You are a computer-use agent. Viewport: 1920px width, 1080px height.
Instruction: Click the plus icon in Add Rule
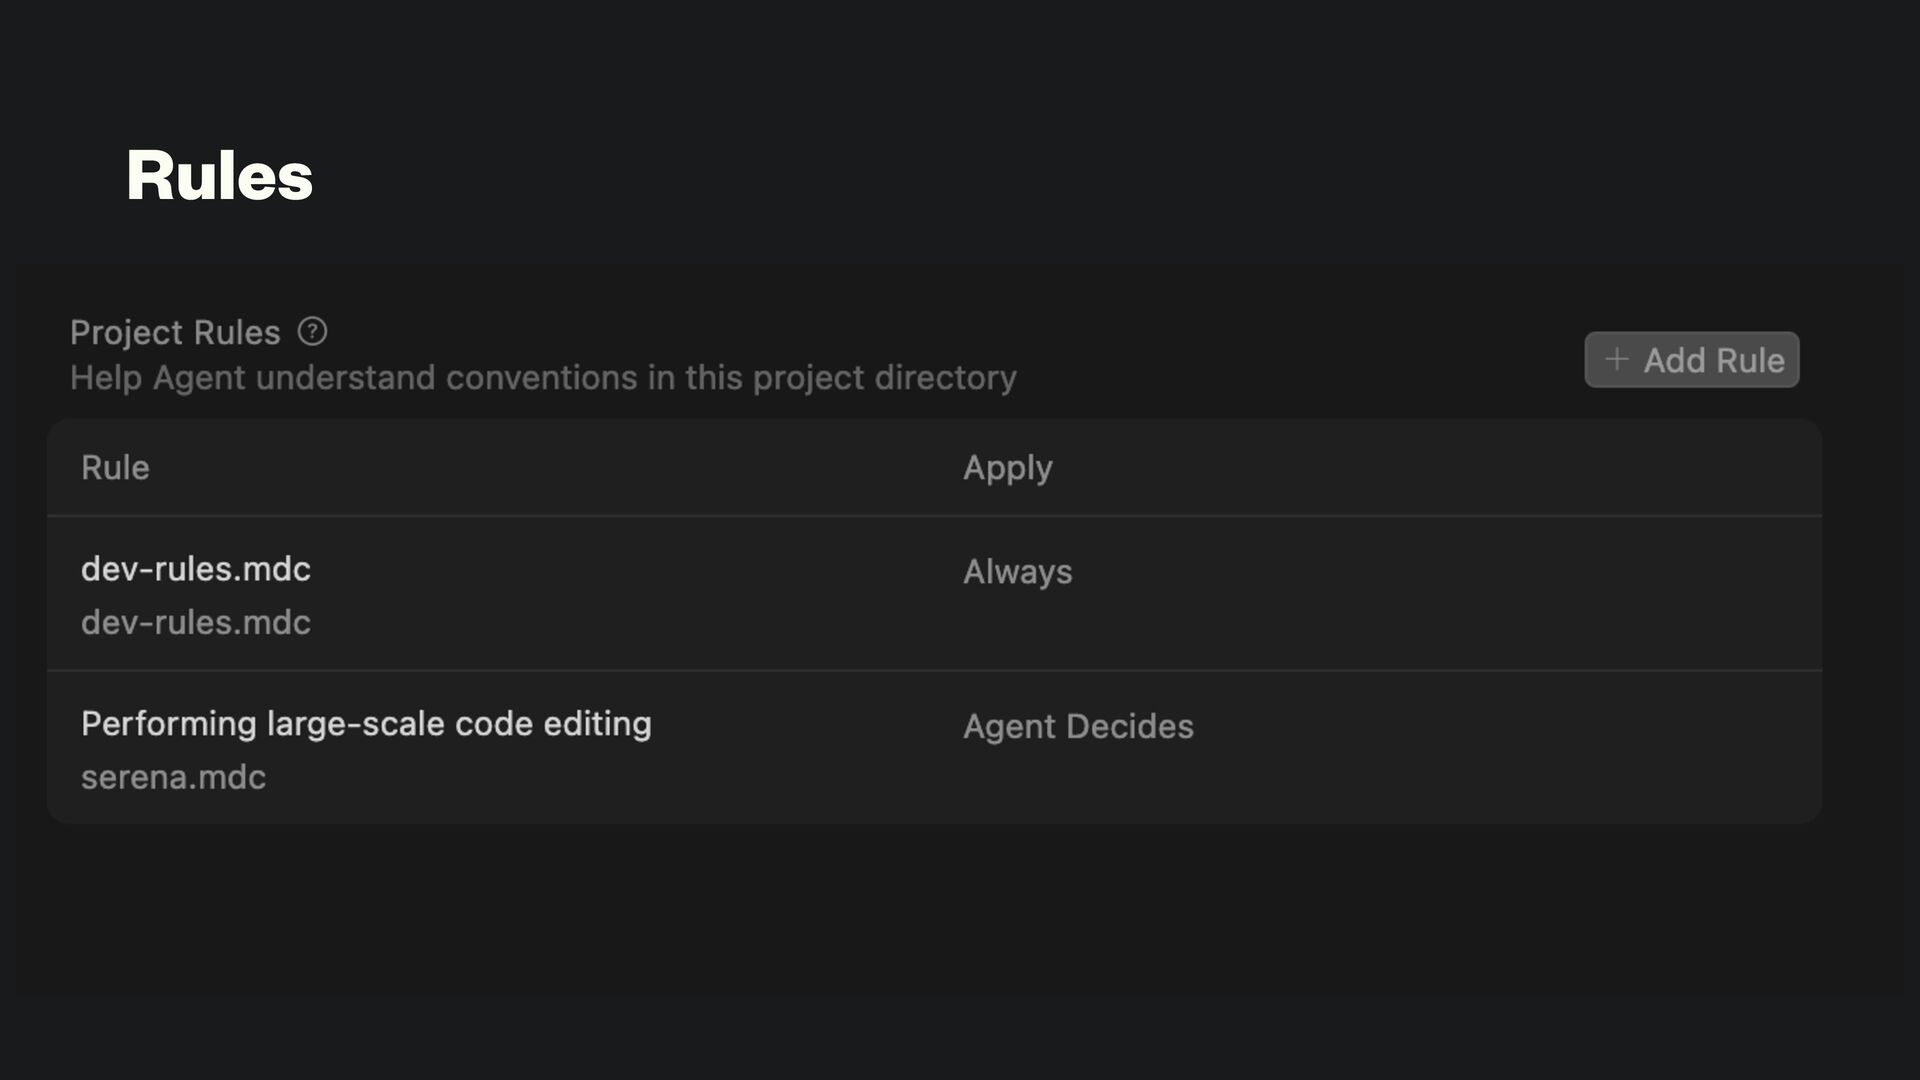coord(1616,360)
